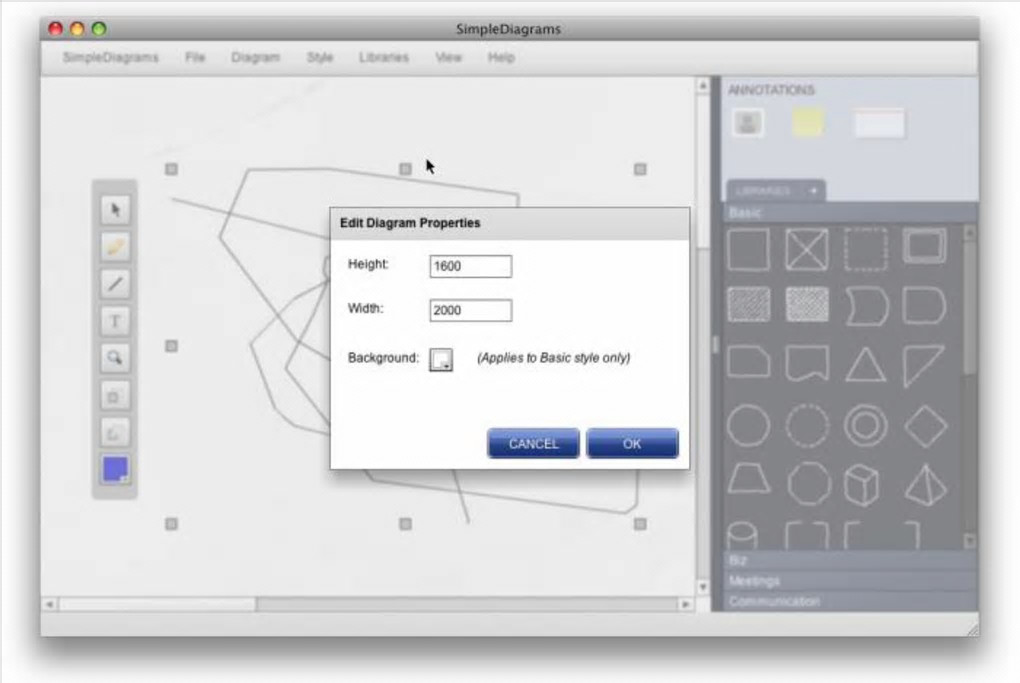Select the white index card annotation
The height and width of the screenshot is (683, 1020).
tap(879, 124)
